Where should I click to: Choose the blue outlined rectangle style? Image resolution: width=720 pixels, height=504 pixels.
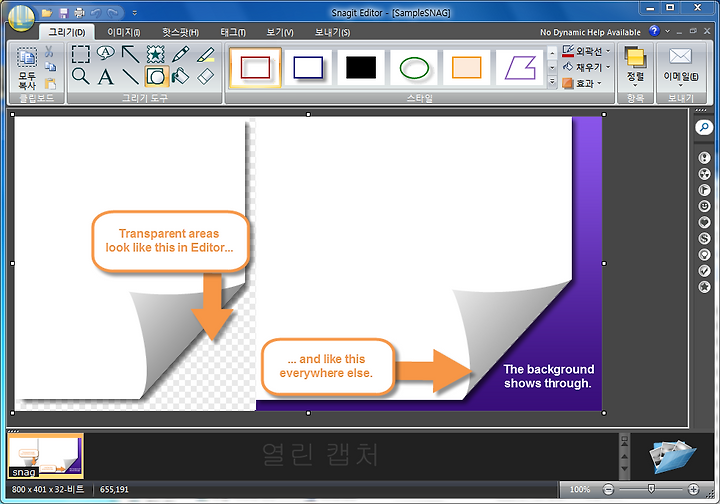click(x=308, y=67)
